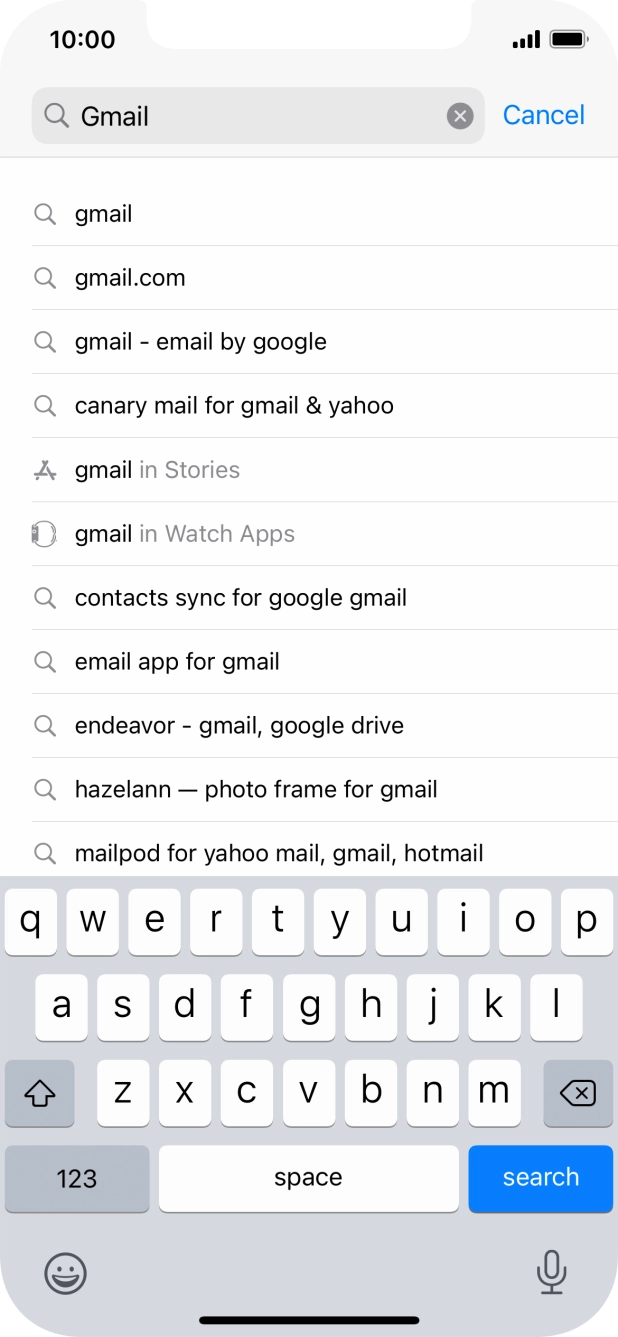Tap the microphone icon for dictation
The image size is (618, 1337).
[552, 1274]
